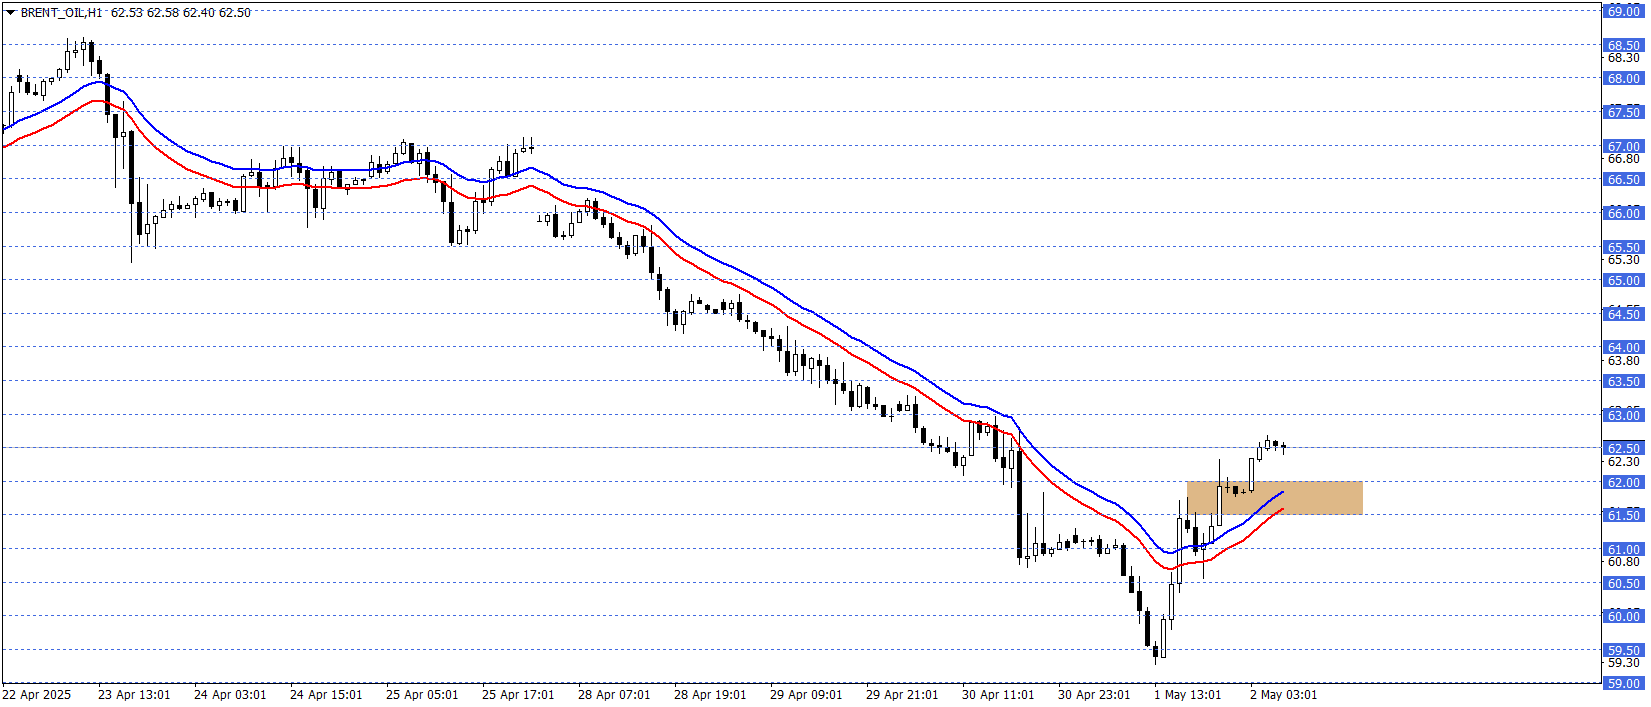Click the 68.00 price level label

[1623, 78]
